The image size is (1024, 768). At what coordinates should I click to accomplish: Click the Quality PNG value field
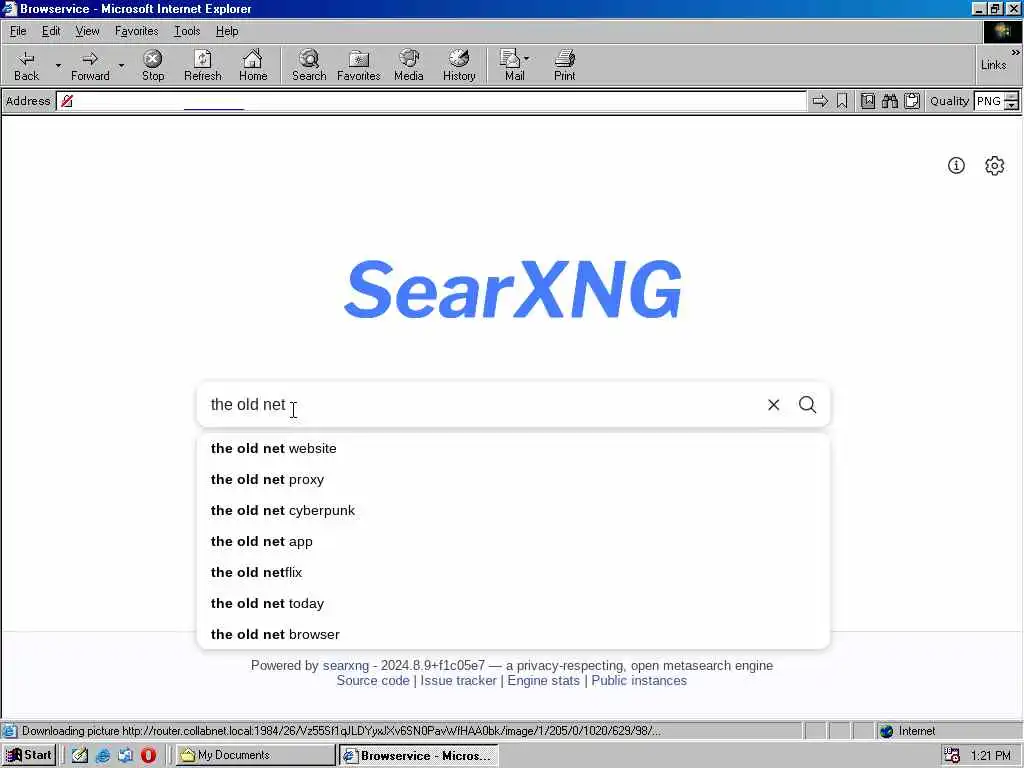(989, 101)
